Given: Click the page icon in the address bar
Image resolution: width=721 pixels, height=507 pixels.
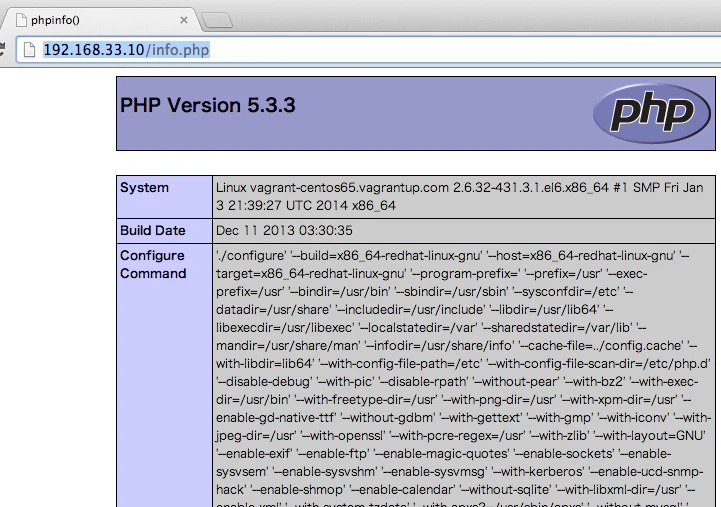Looking at the screenshot, I should pos(29,50).
